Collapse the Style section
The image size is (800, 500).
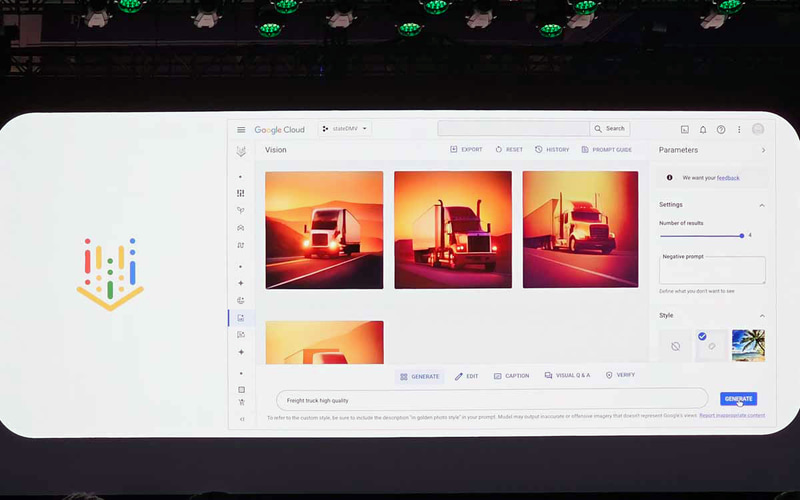pyautogui.click(x=762, y=316)
